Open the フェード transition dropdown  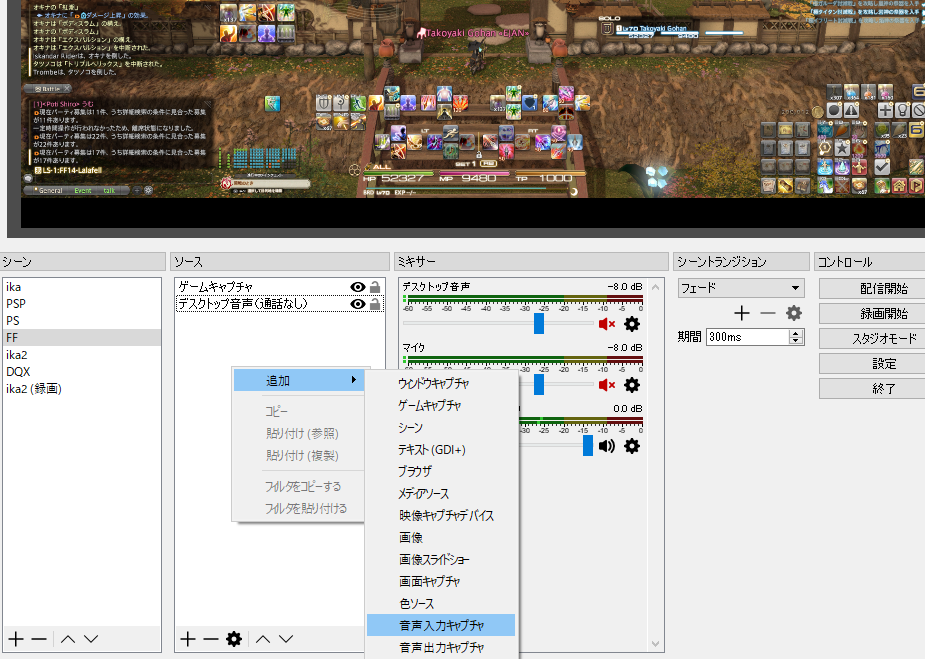pos(741,288)
